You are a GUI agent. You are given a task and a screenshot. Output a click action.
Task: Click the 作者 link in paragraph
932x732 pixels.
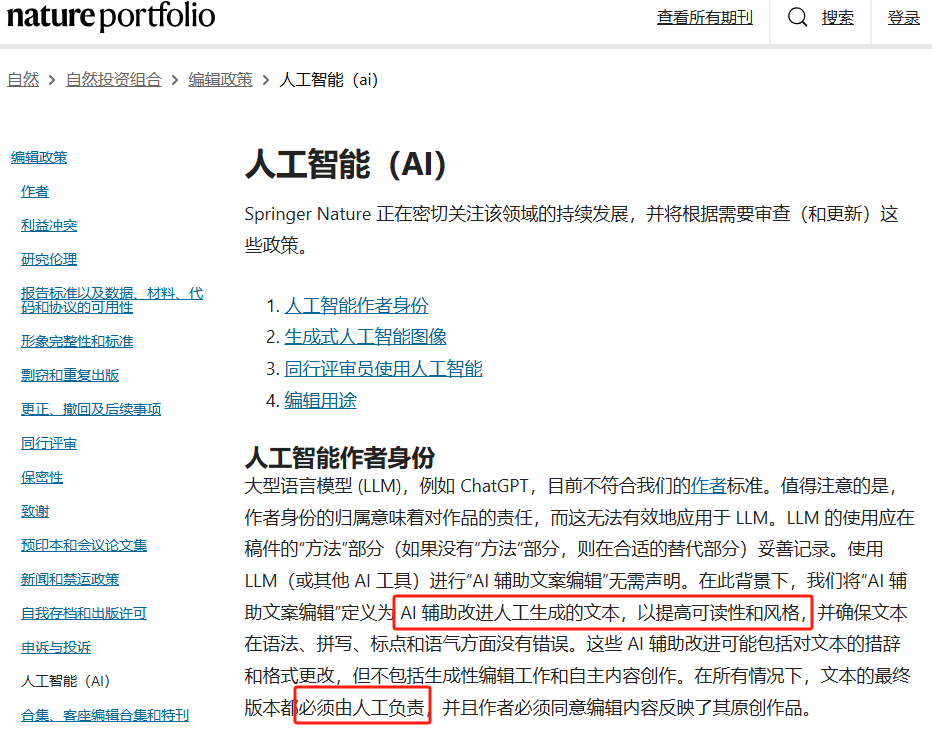point(707,487)
